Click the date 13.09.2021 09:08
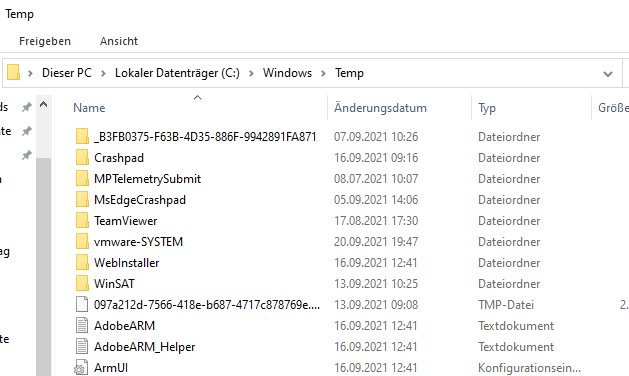 point(376,305)
